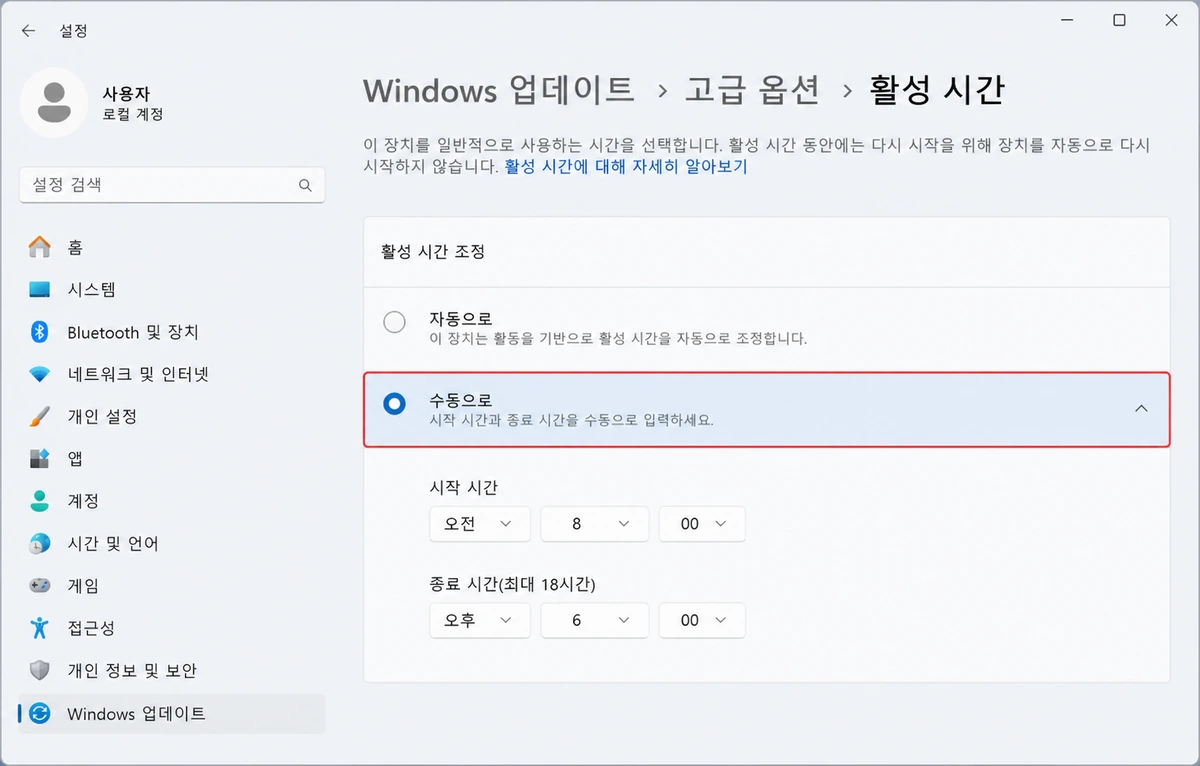Click the 홈 house icon
Screen dimensions: 1200x766
pos(39,247)
